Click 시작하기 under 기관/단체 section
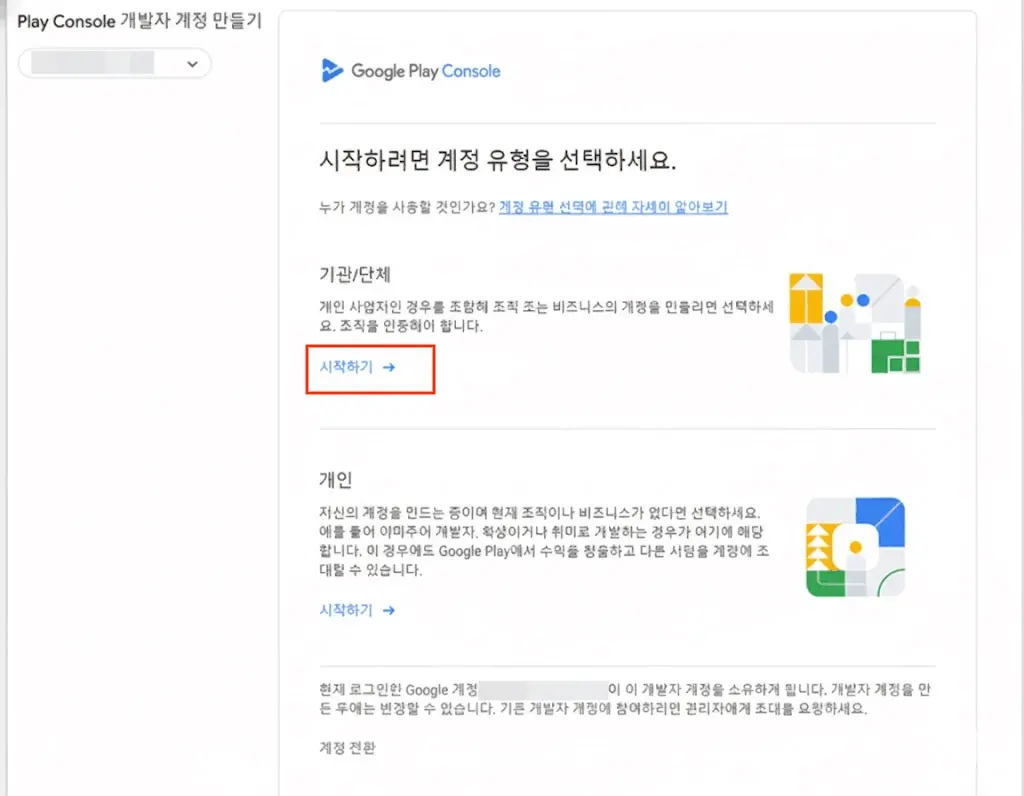The width and height of the screenshot is (1024, 796). pos(346,367)
